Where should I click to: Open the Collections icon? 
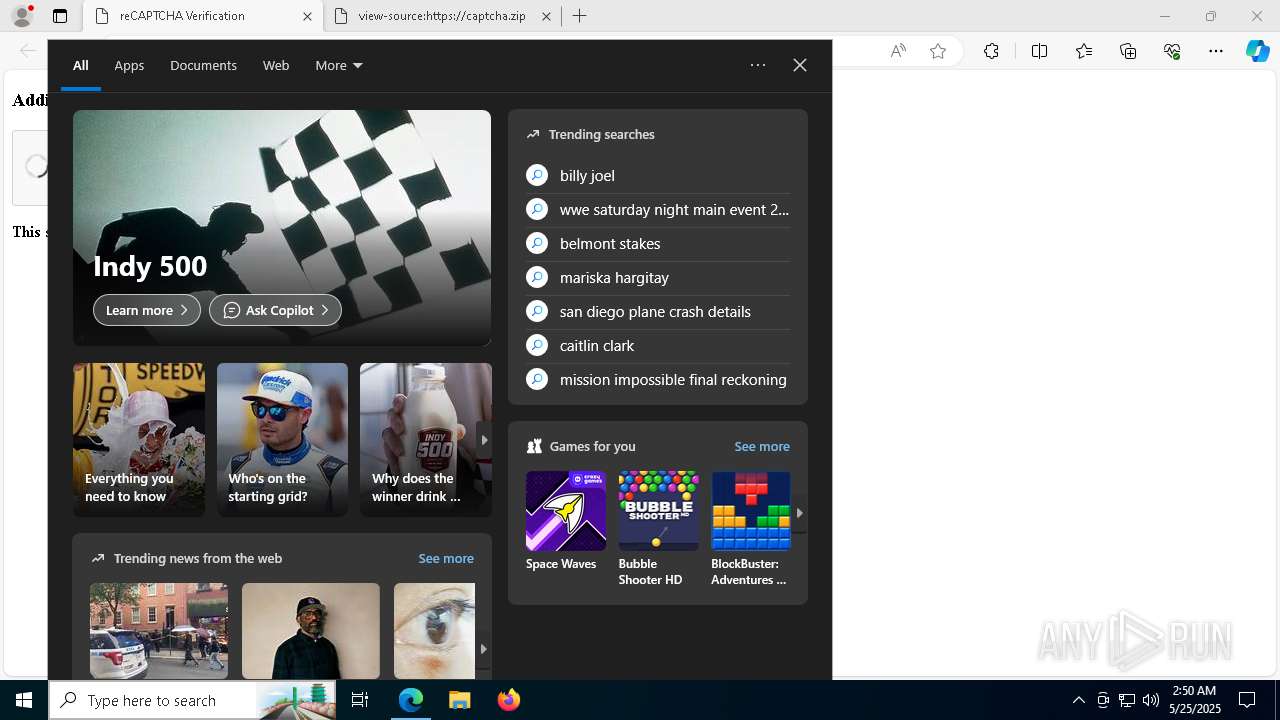1128,51
